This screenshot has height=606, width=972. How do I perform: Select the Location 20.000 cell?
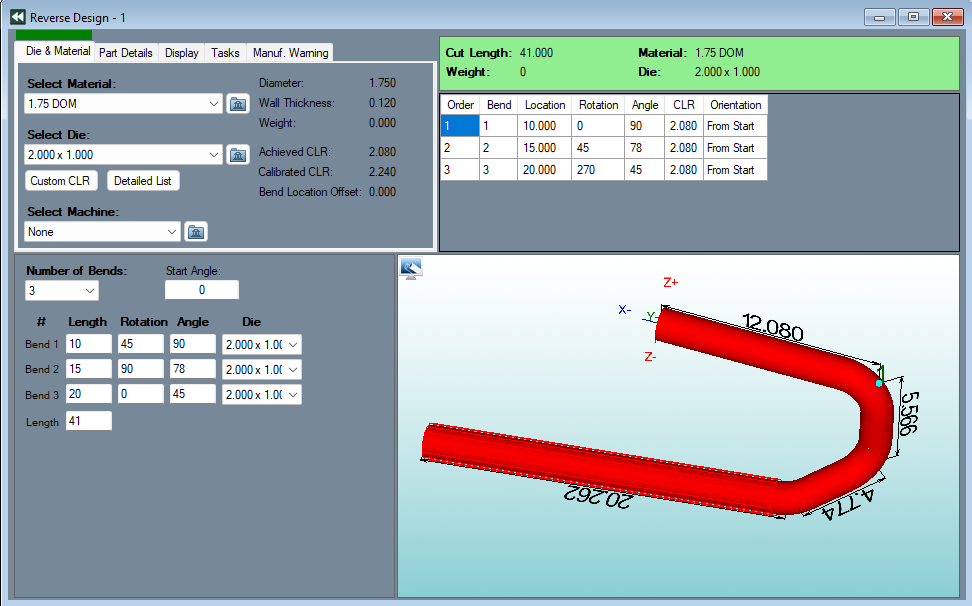(x=544, y=170)
